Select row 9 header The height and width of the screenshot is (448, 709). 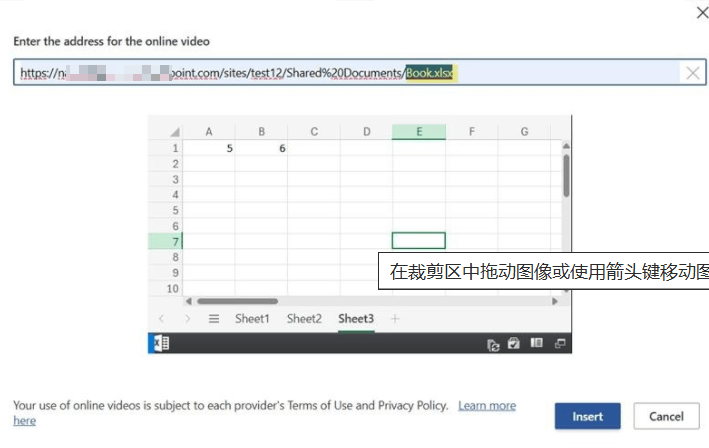(x=165, y=273)
